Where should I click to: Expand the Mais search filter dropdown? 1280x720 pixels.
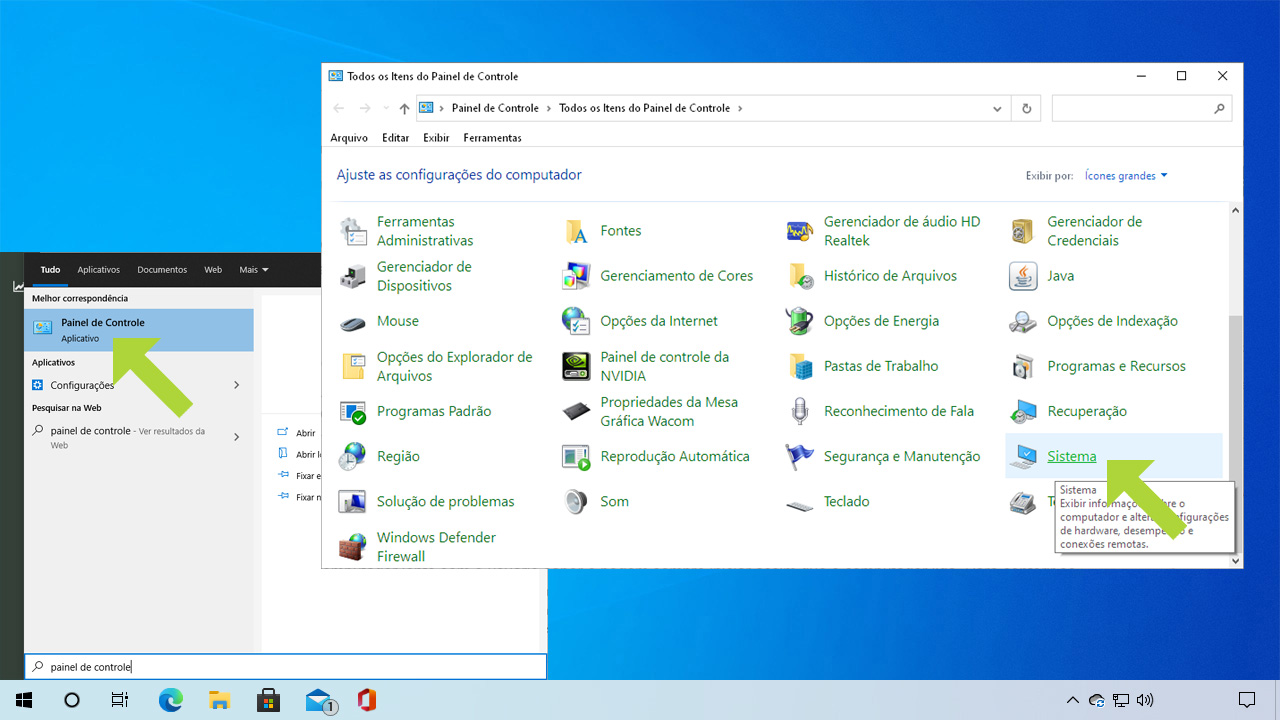click(254, 270)
